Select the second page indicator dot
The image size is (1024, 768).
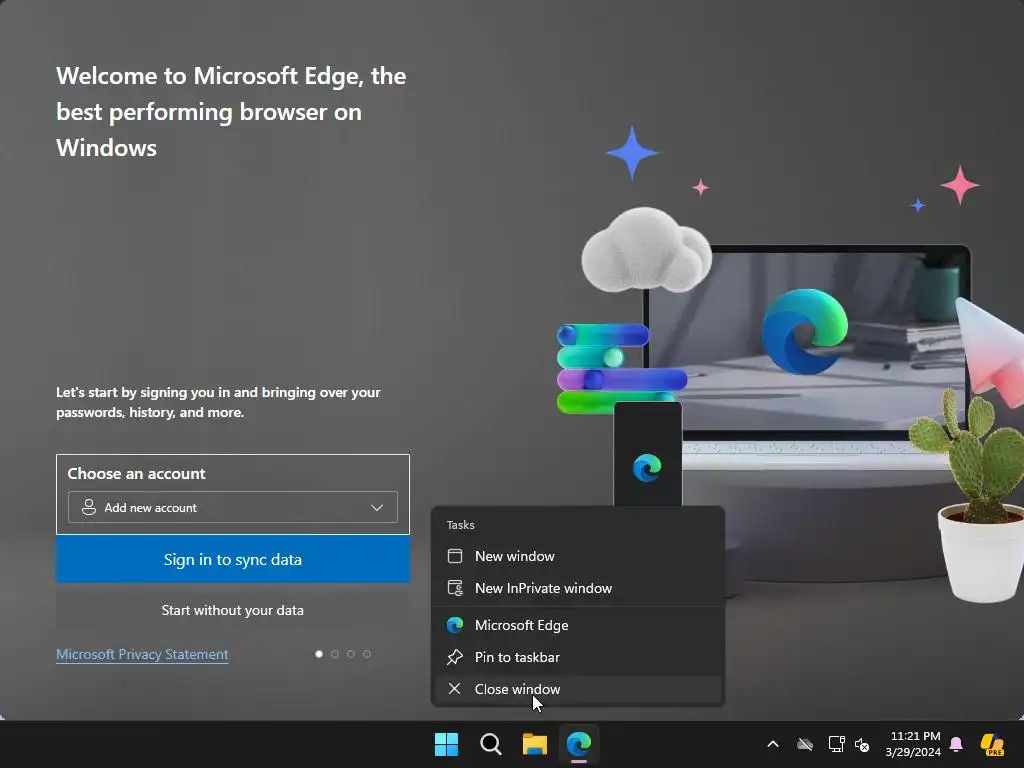[x=335, y=654]
